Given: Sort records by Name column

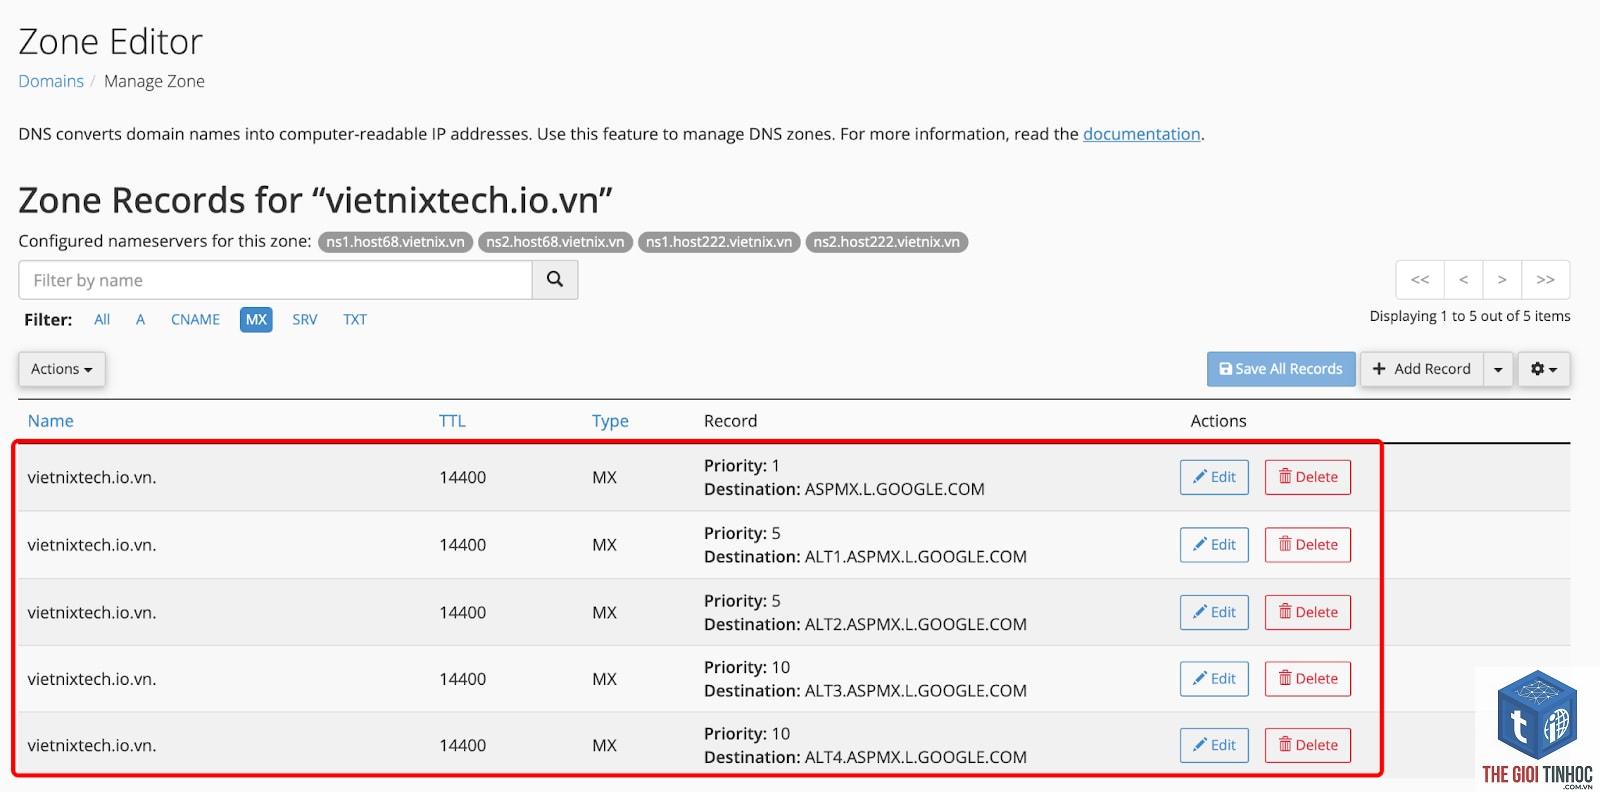Looking at the screenshot, I should tap(51, 421).
